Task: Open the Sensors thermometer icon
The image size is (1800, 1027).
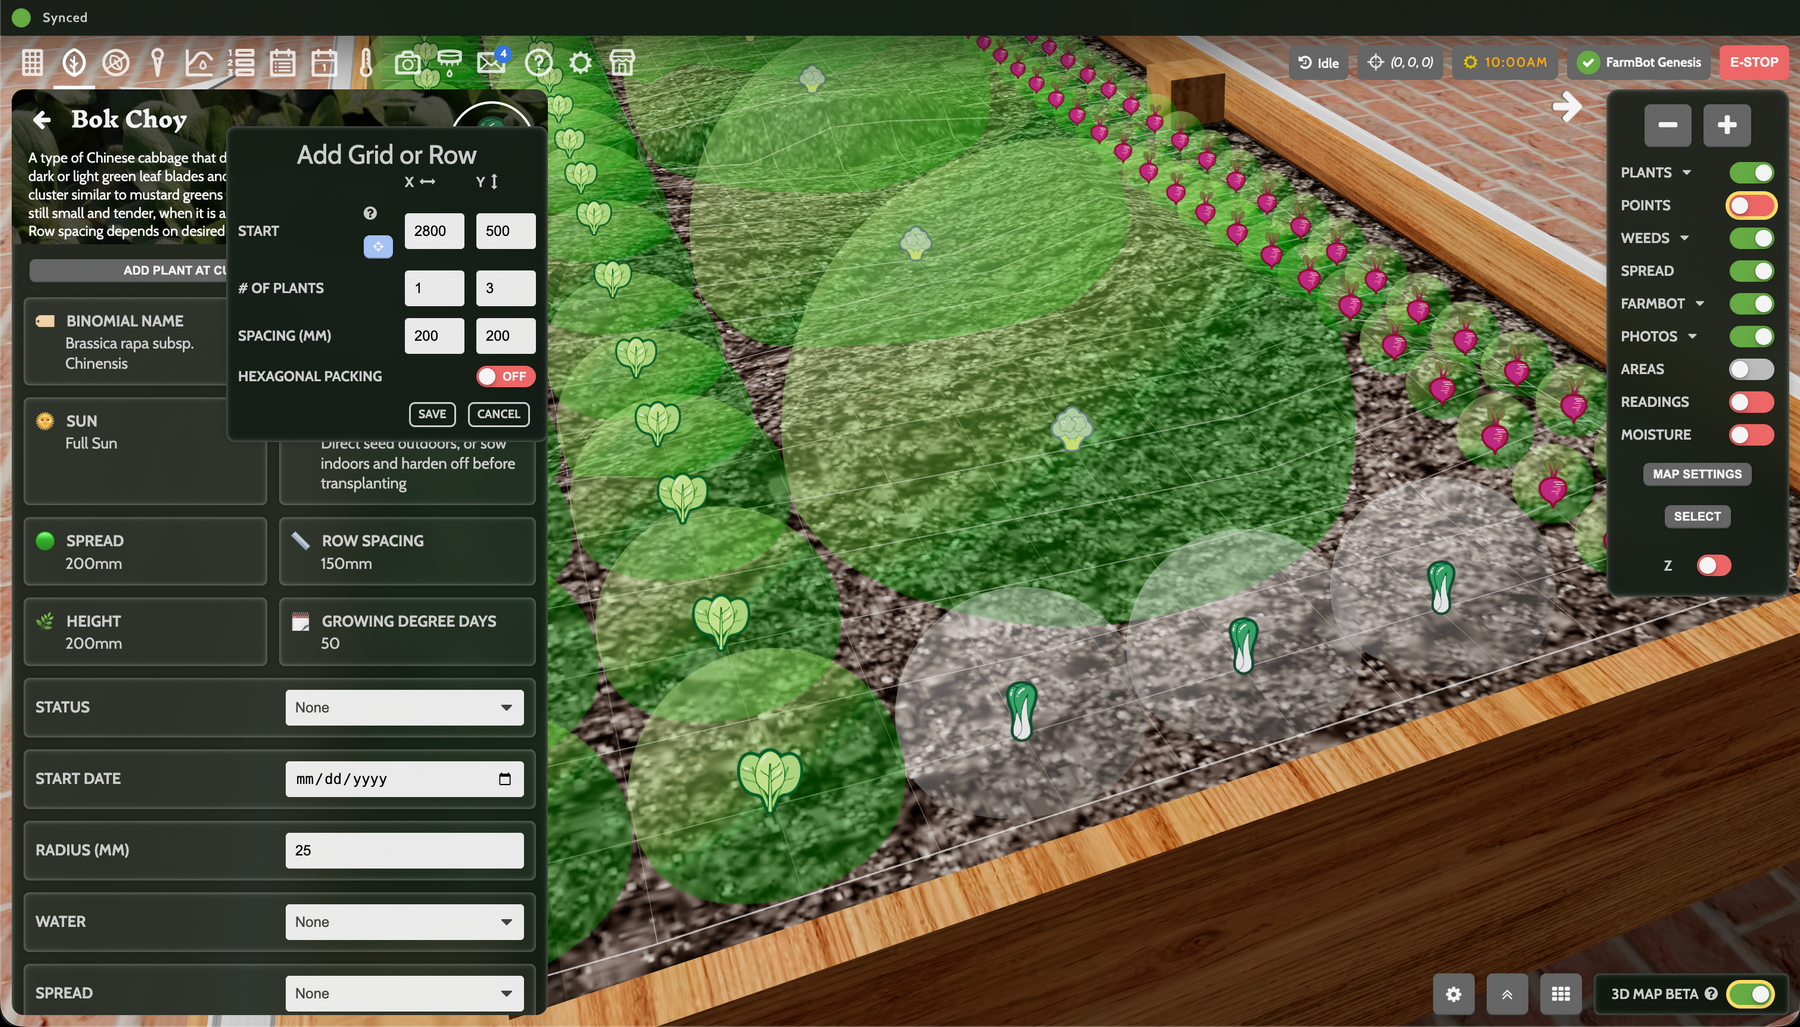Action: 366,63
